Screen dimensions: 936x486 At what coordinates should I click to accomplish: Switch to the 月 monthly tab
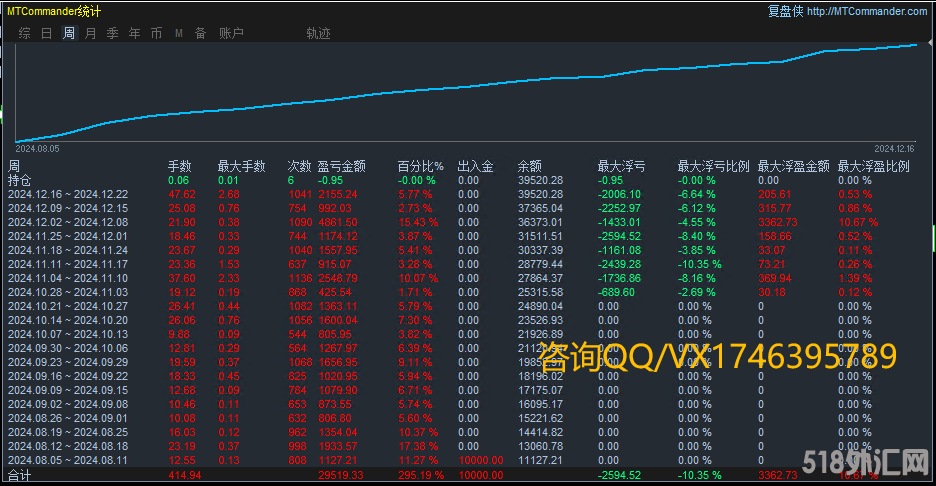point(90,33)
